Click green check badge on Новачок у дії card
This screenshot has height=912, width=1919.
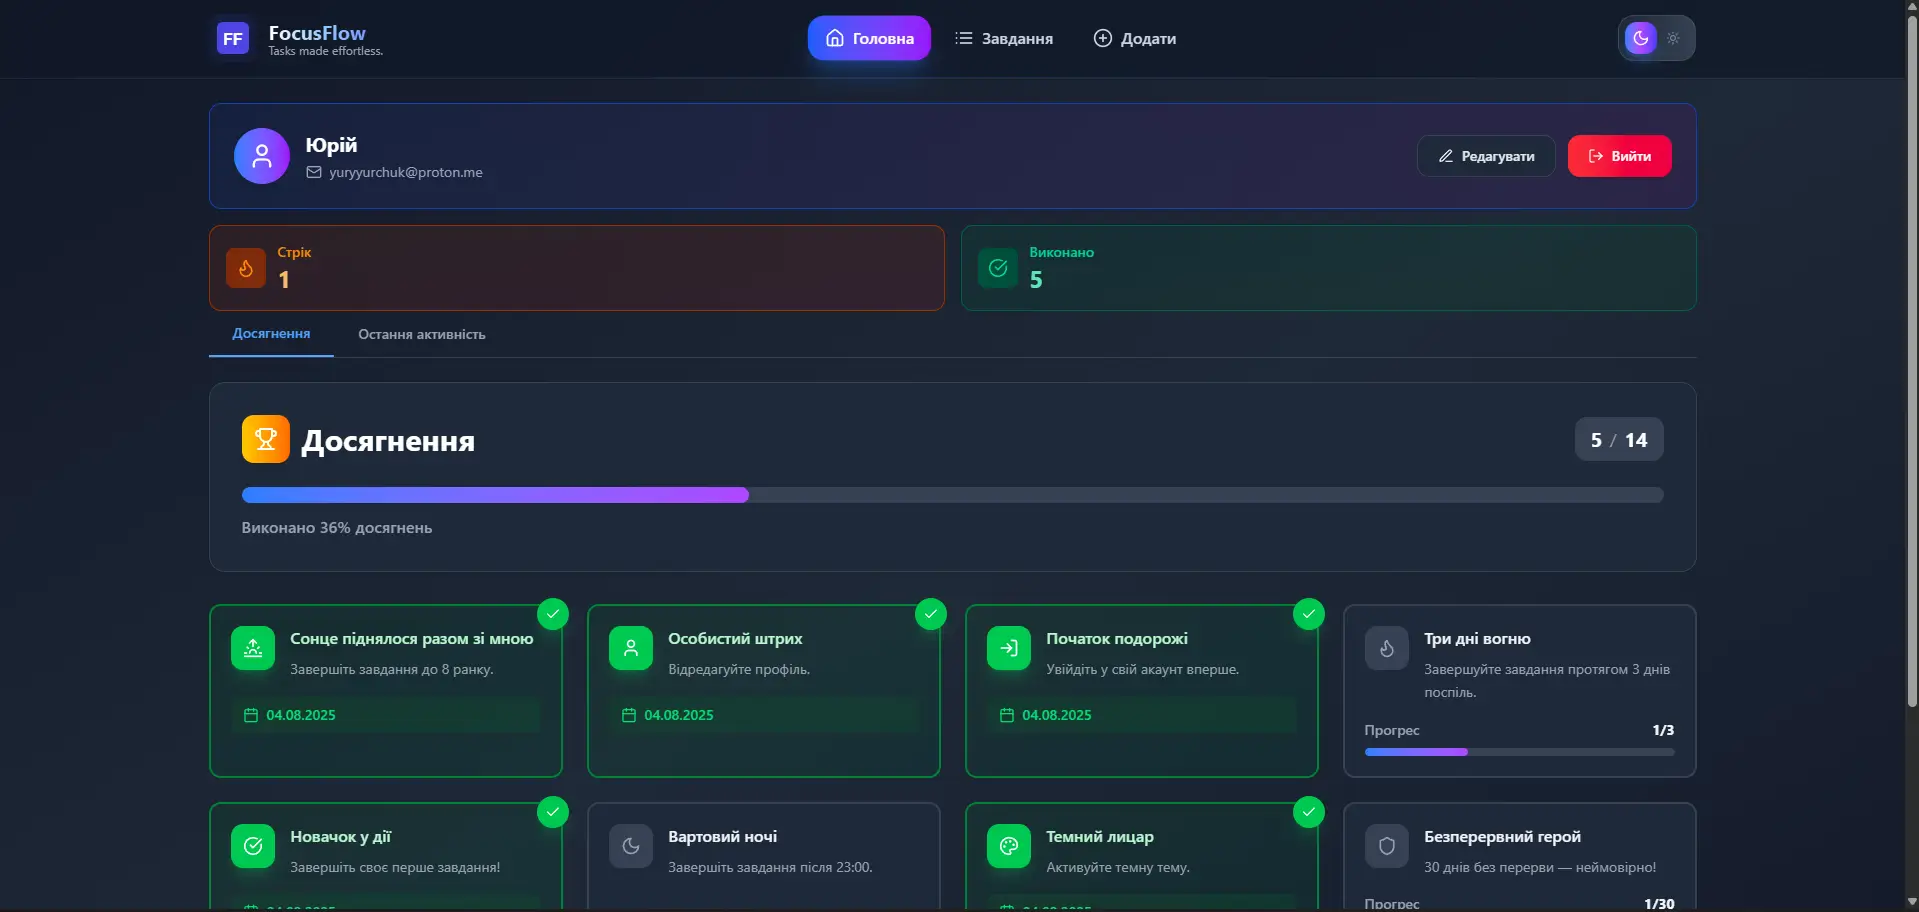[x=553, y=812]
